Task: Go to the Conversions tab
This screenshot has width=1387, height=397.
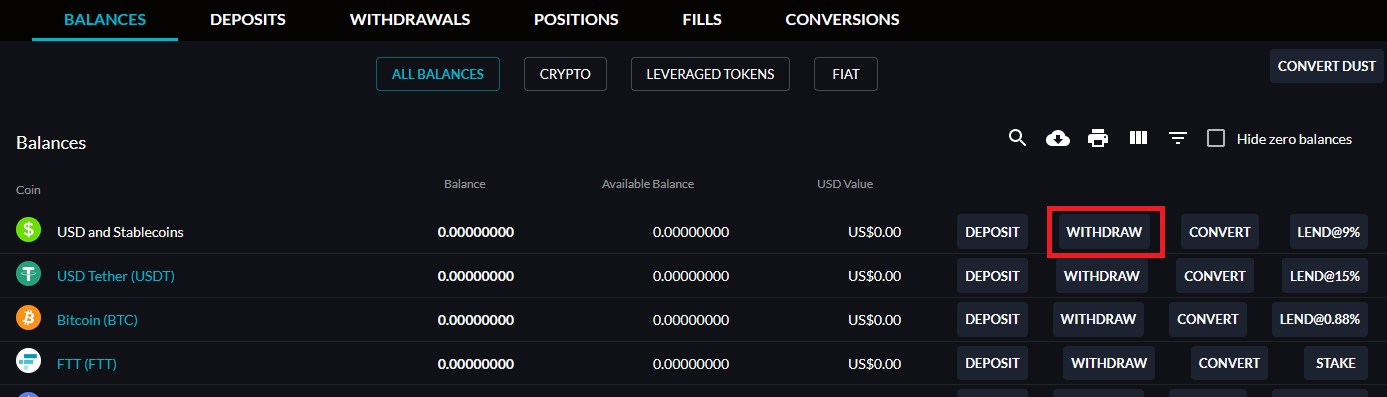Action: pos(842,19)
